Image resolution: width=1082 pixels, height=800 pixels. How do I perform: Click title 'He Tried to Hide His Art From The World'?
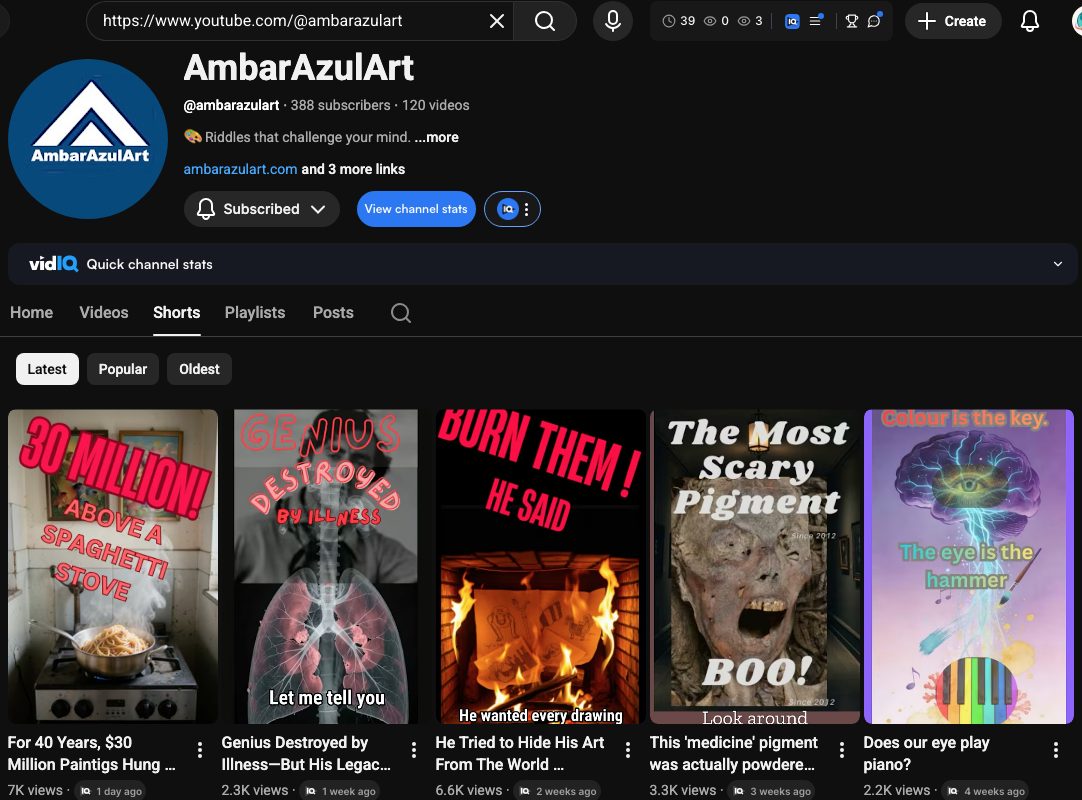click(x=520, y=754)
